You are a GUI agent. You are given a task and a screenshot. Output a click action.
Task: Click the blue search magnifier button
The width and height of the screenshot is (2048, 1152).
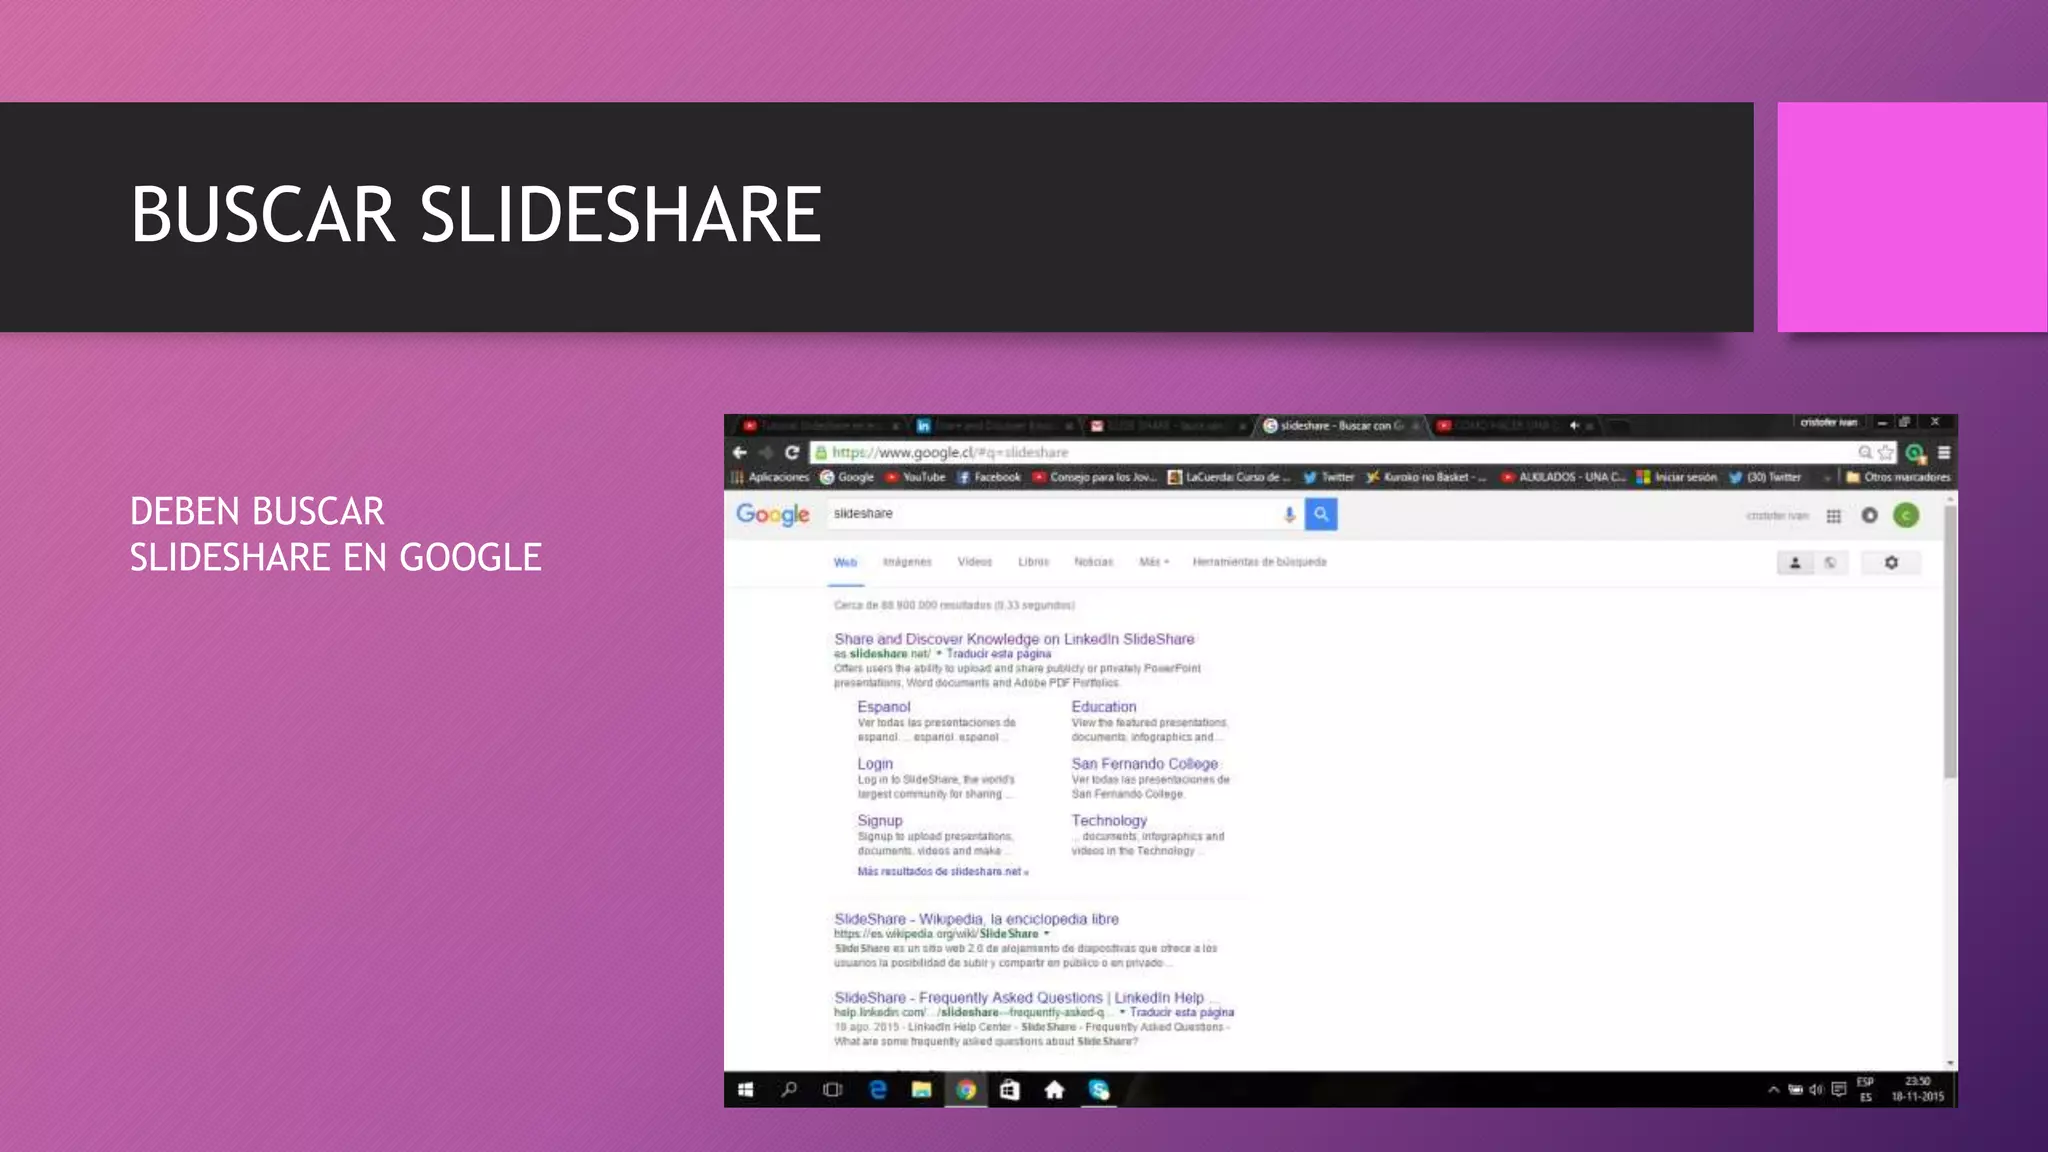click(1321, 514)
